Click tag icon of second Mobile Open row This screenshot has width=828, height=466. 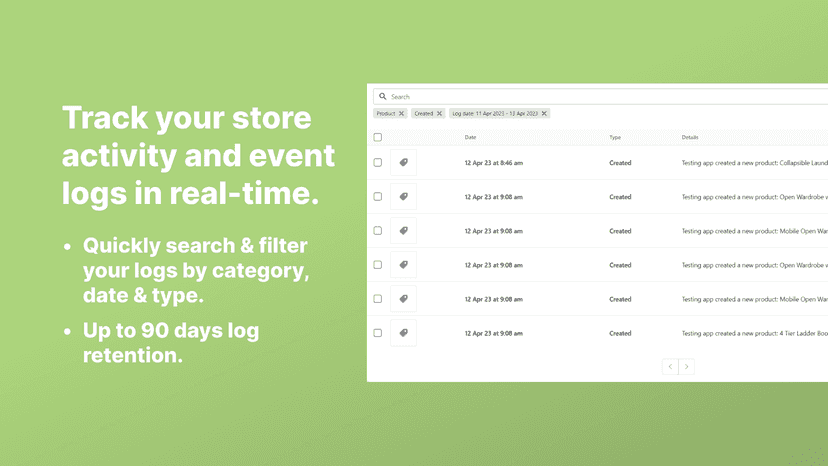pos(403,299)
